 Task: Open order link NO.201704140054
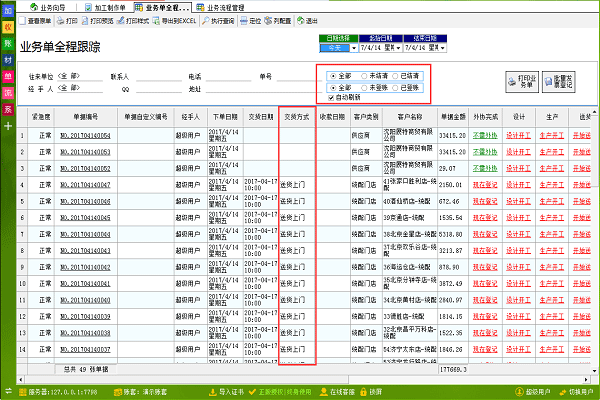click(x=85, y=136)
